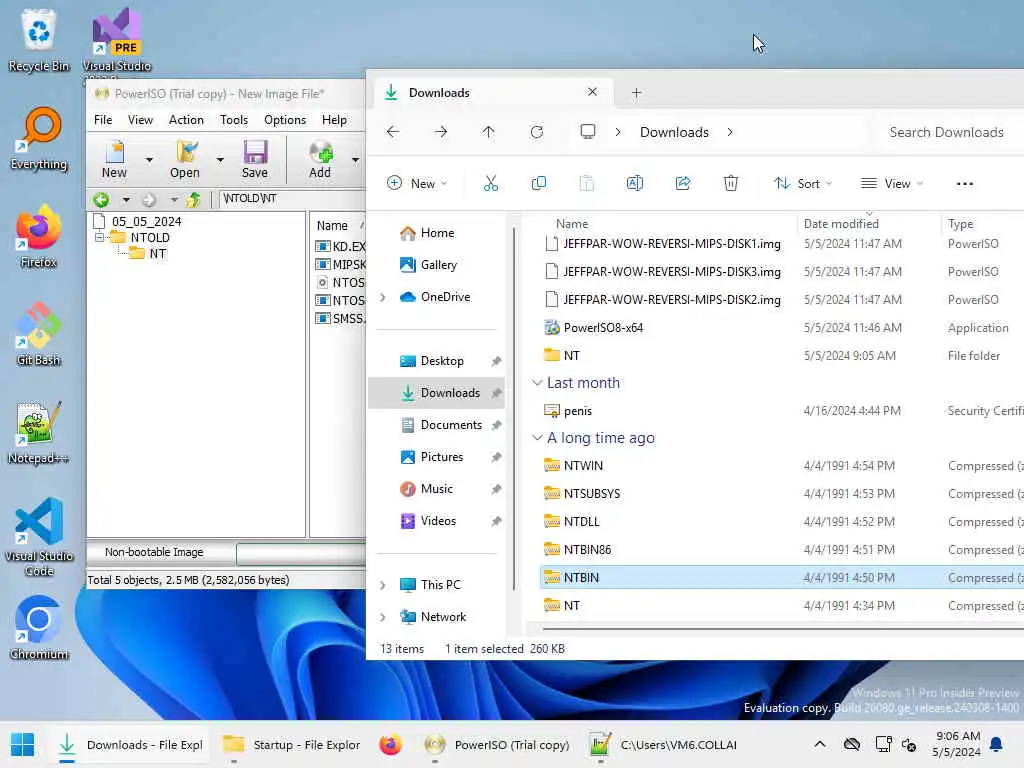Open PowerISO Help menu
This screenshot has height=768, width=1024.
point(334,120)
